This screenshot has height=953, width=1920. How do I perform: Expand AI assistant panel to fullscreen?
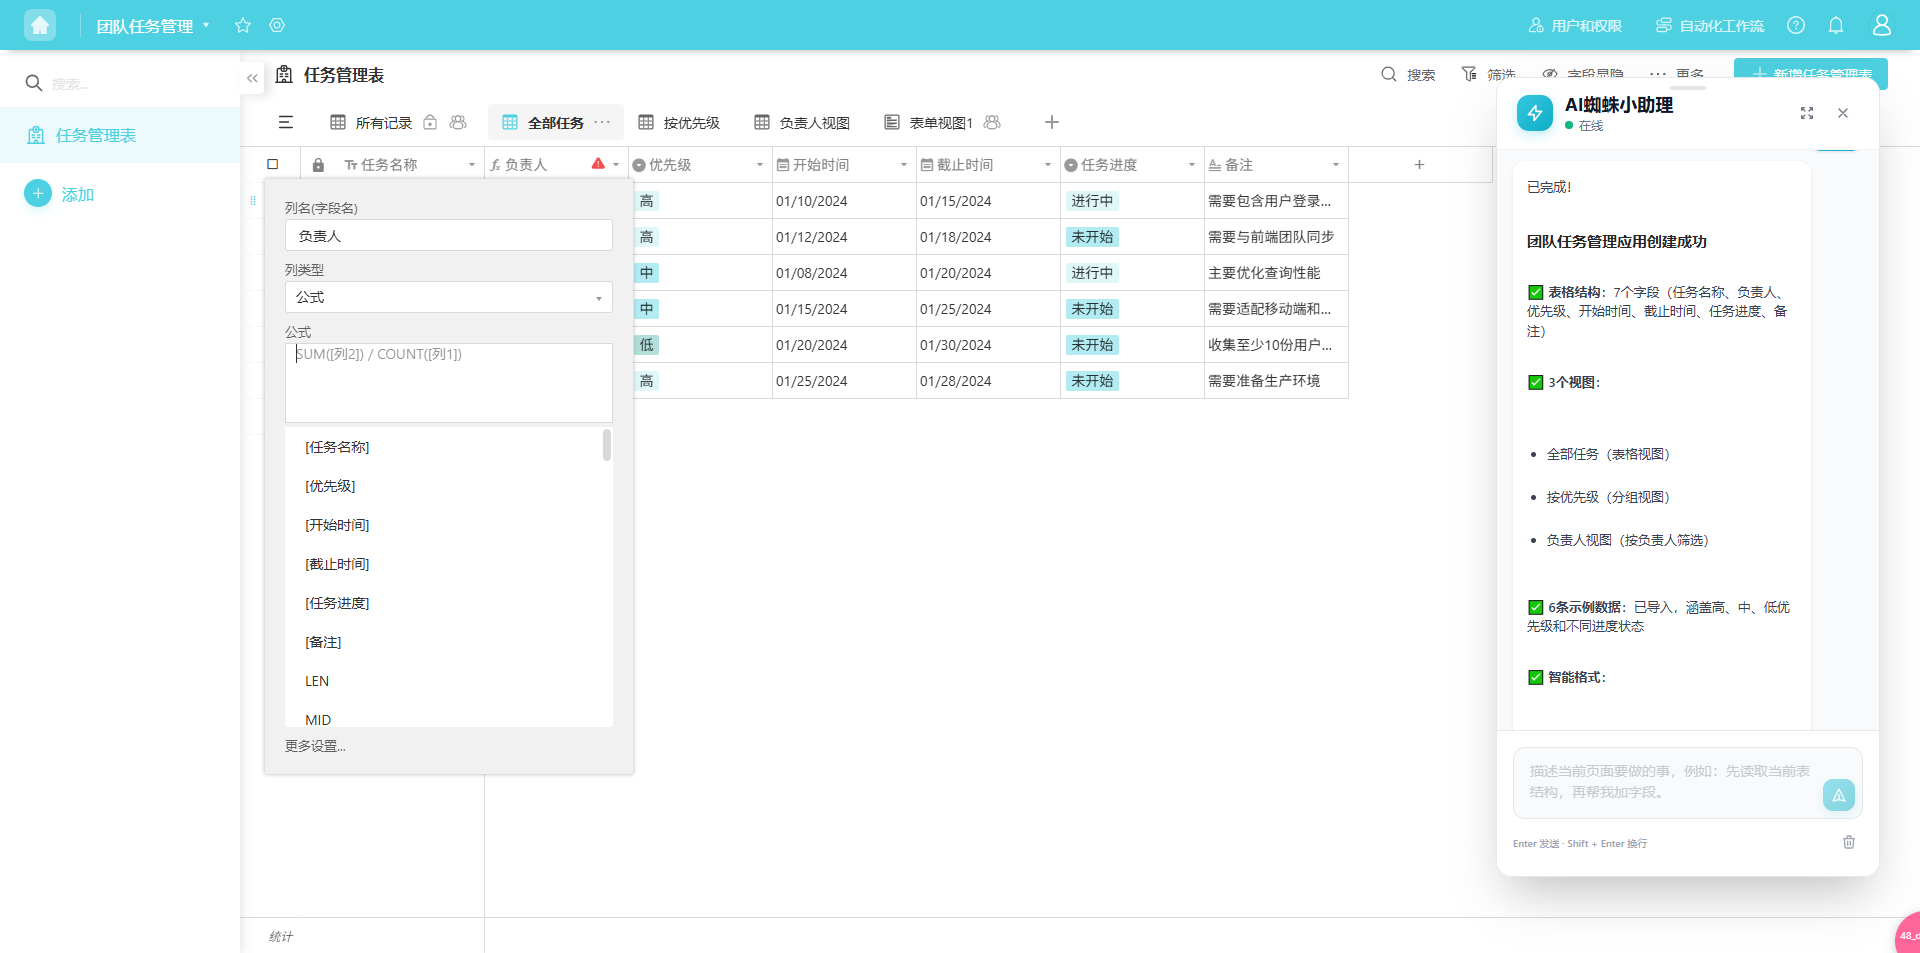1807,113
